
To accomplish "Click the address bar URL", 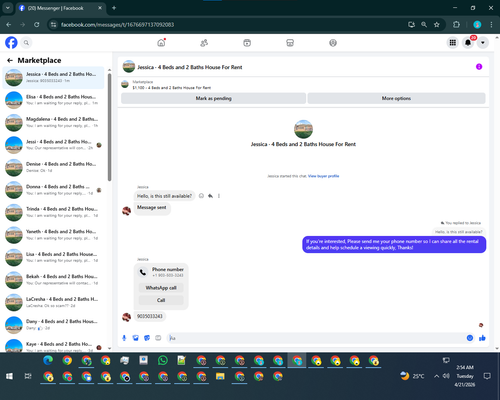I will coord(117,25).
